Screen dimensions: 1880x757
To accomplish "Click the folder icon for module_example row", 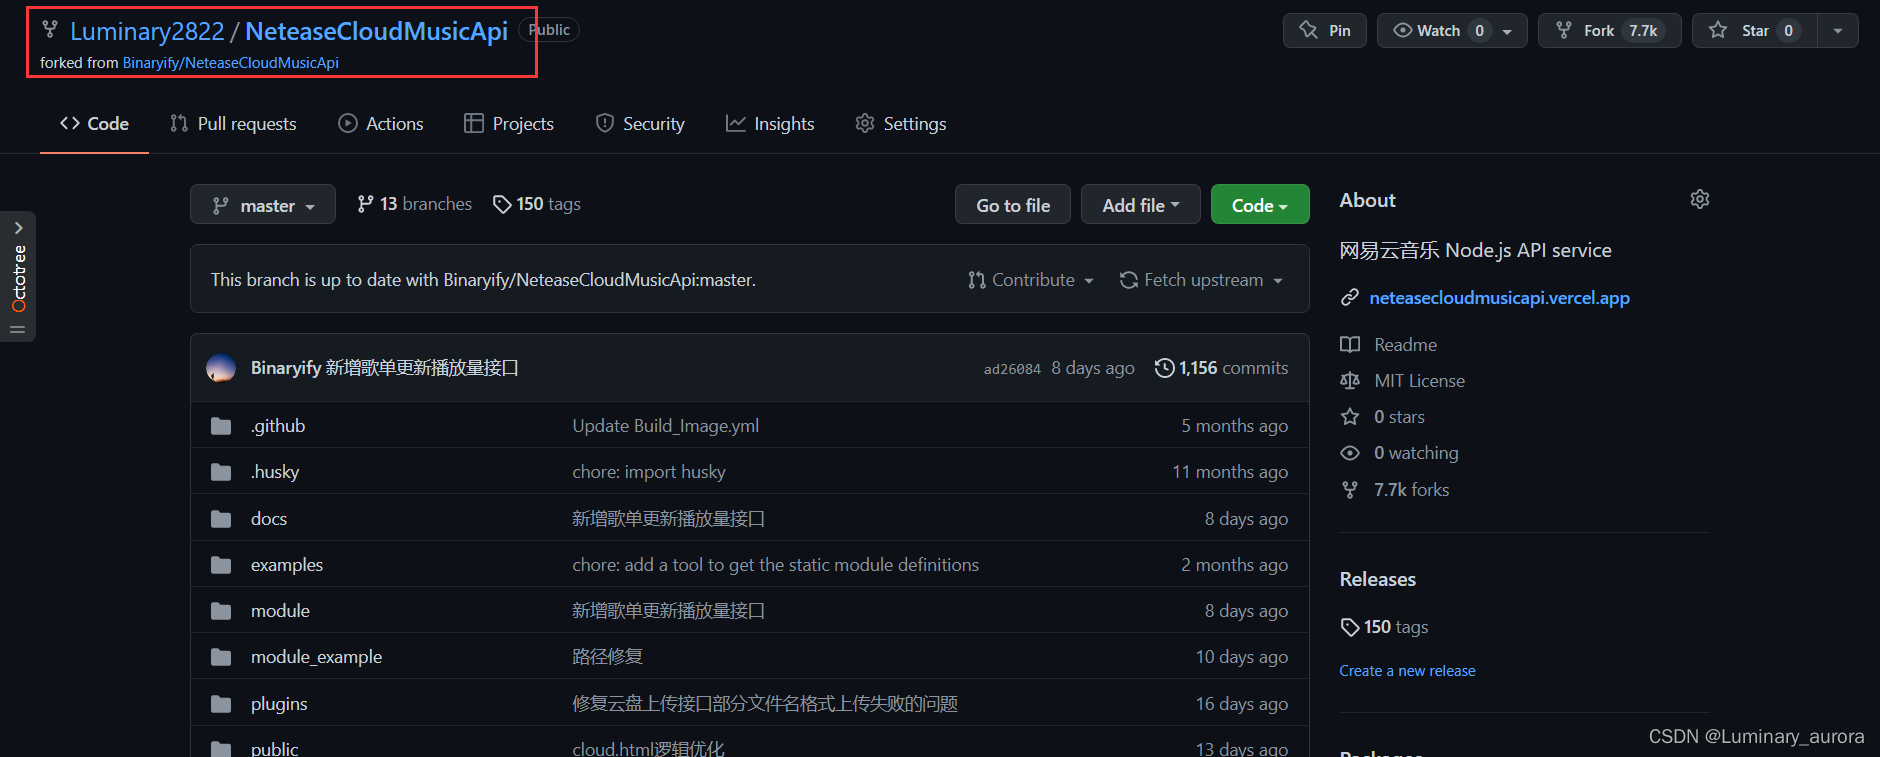I will tap(221, 657).
